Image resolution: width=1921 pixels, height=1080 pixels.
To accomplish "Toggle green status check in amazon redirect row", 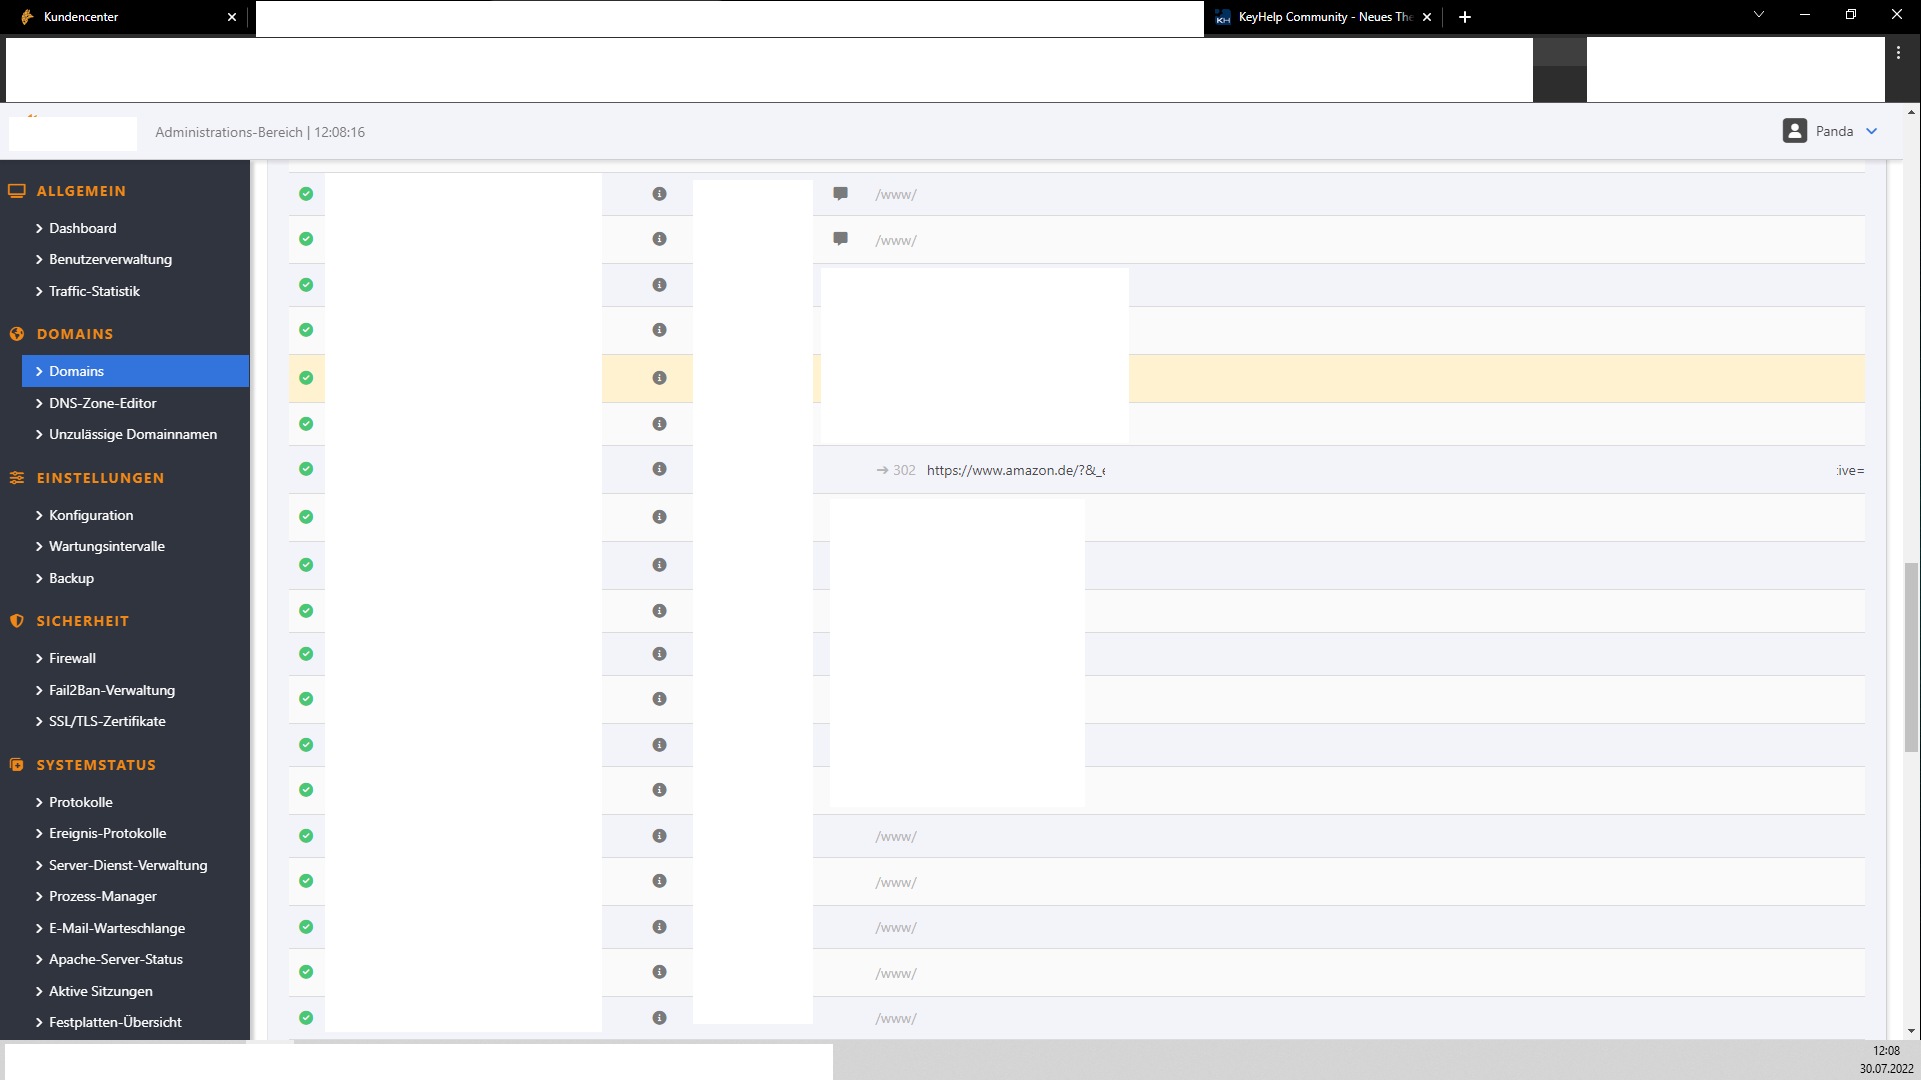I will (306, 469).
